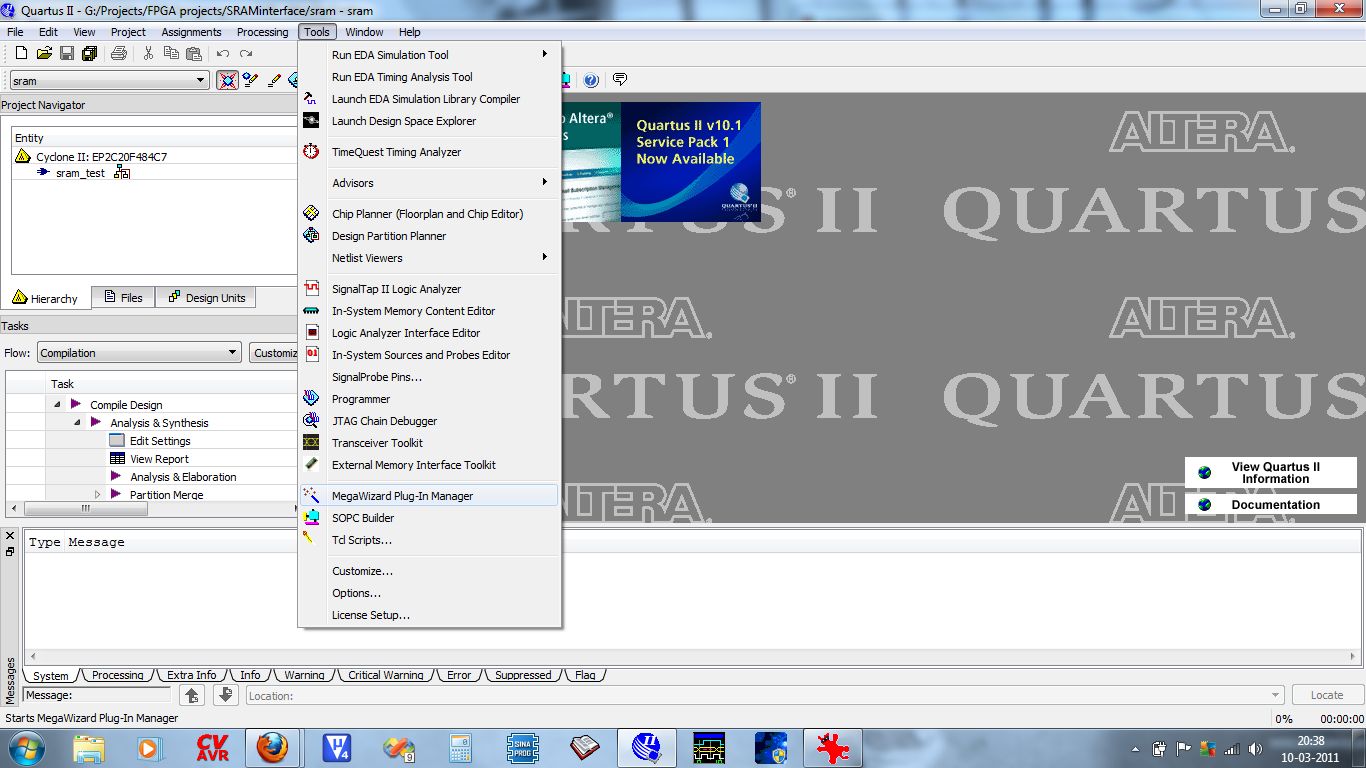Open CodeVisionAVR from taskbar
Viewport: 1366px width, 768px height.
212,747
